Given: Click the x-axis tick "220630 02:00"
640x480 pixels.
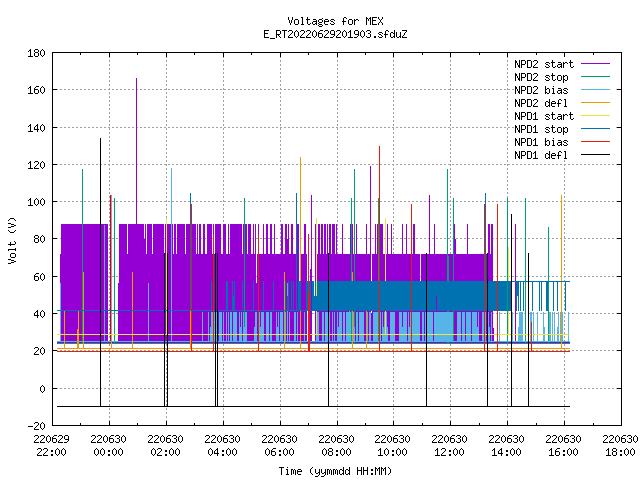Looking at the screenshot, I should tap(165, 446).
